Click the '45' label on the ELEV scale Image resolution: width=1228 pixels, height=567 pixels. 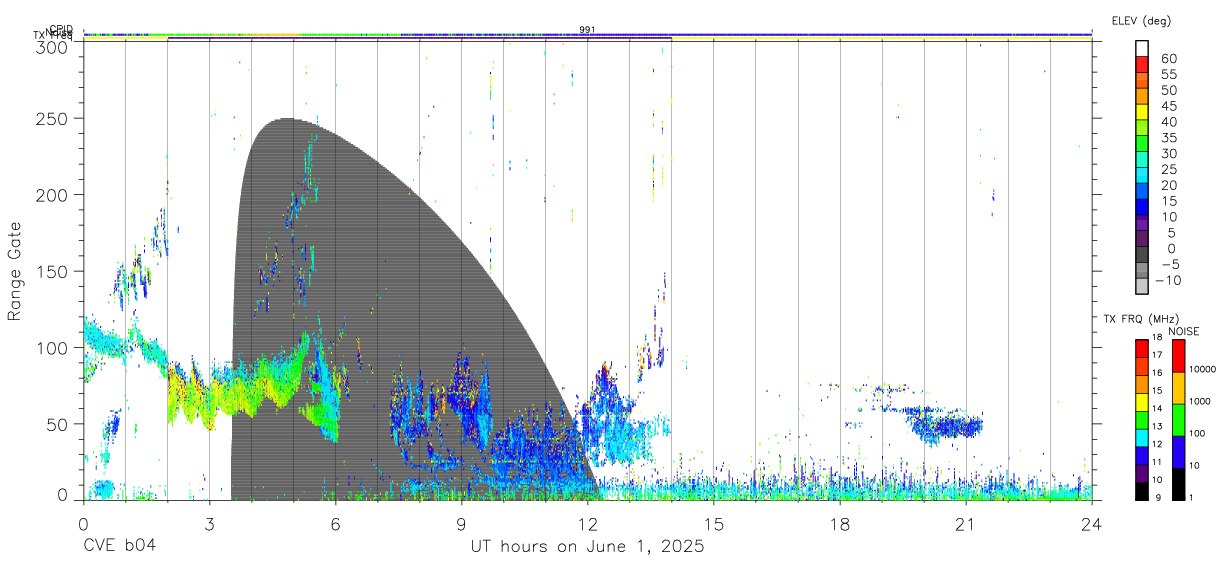1169,107
